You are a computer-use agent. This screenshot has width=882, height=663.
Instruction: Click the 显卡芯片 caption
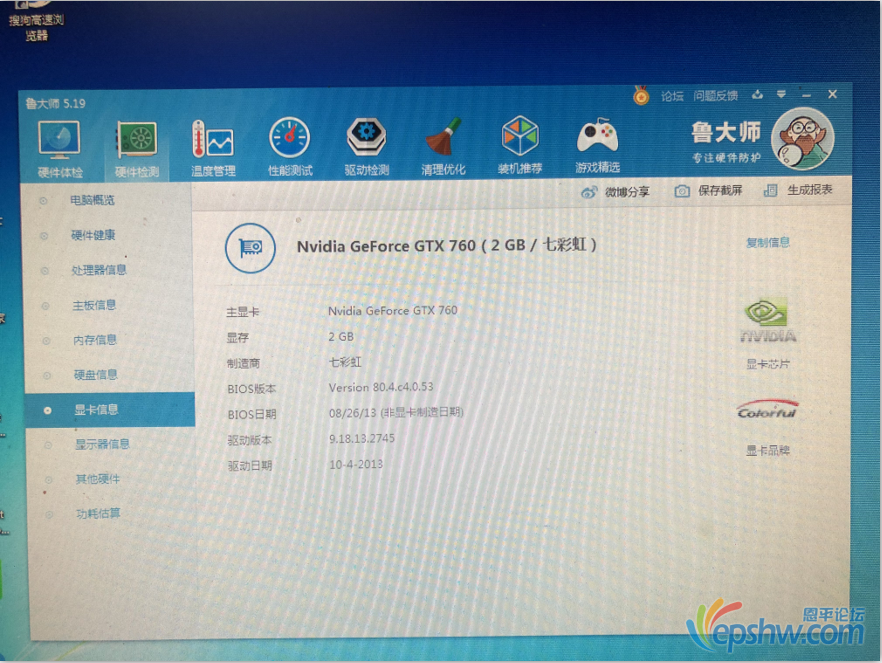(x=768, y=364)
